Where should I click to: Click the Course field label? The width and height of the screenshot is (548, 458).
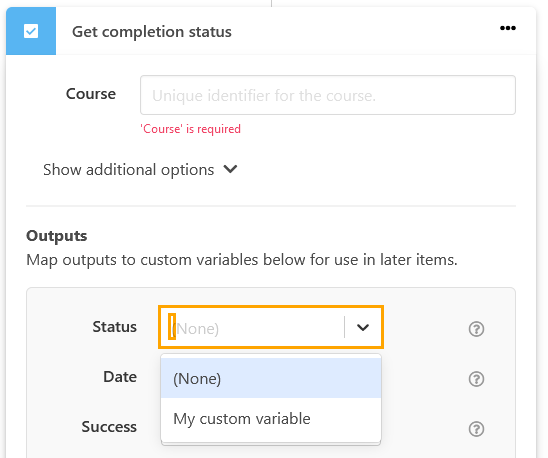click(x=91, y=94)
